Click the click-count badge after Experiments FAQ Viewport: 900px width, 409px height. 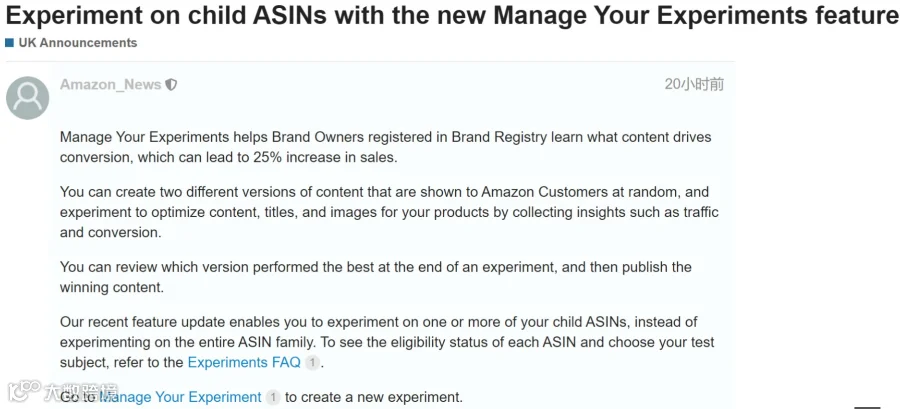312,363
